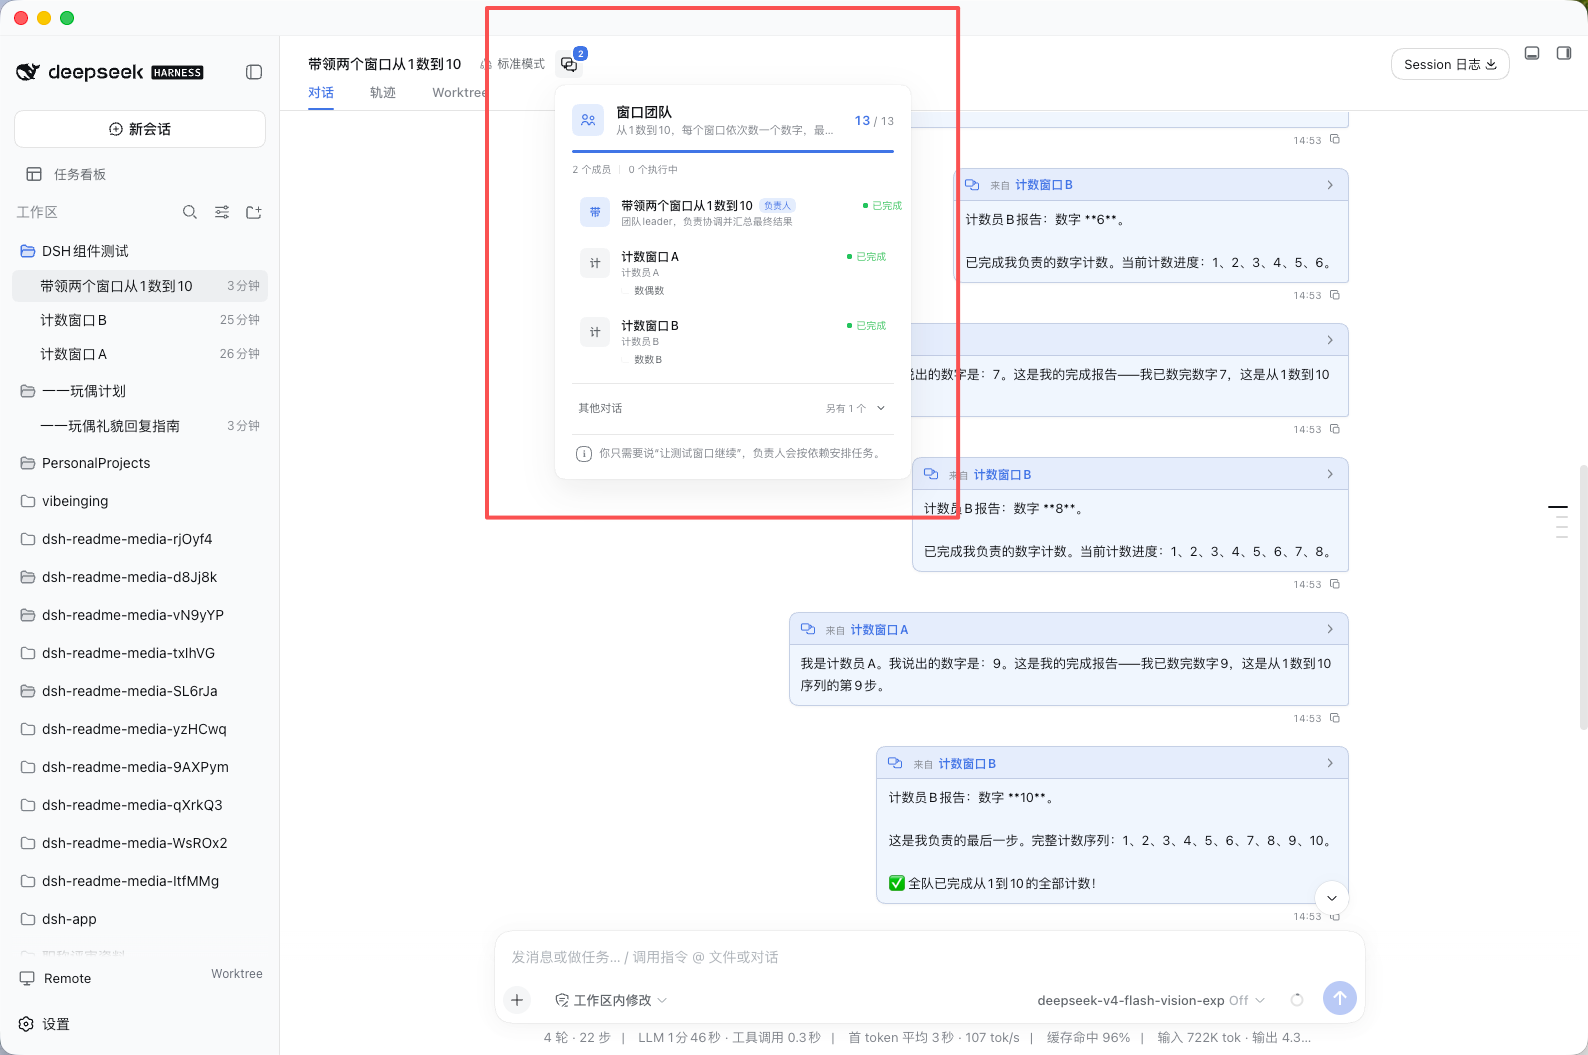The image size is (1588, 1055).
Task: Click the deepseek whale logo
Action: [28, 72]
